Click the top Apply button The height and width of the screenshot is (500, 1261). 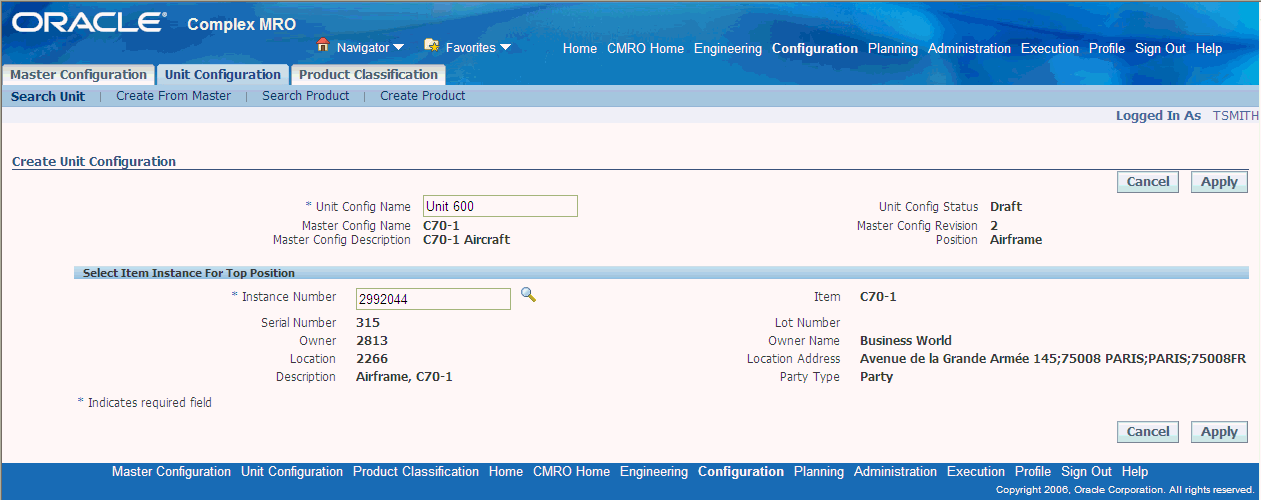click(x=1219, y=182)
